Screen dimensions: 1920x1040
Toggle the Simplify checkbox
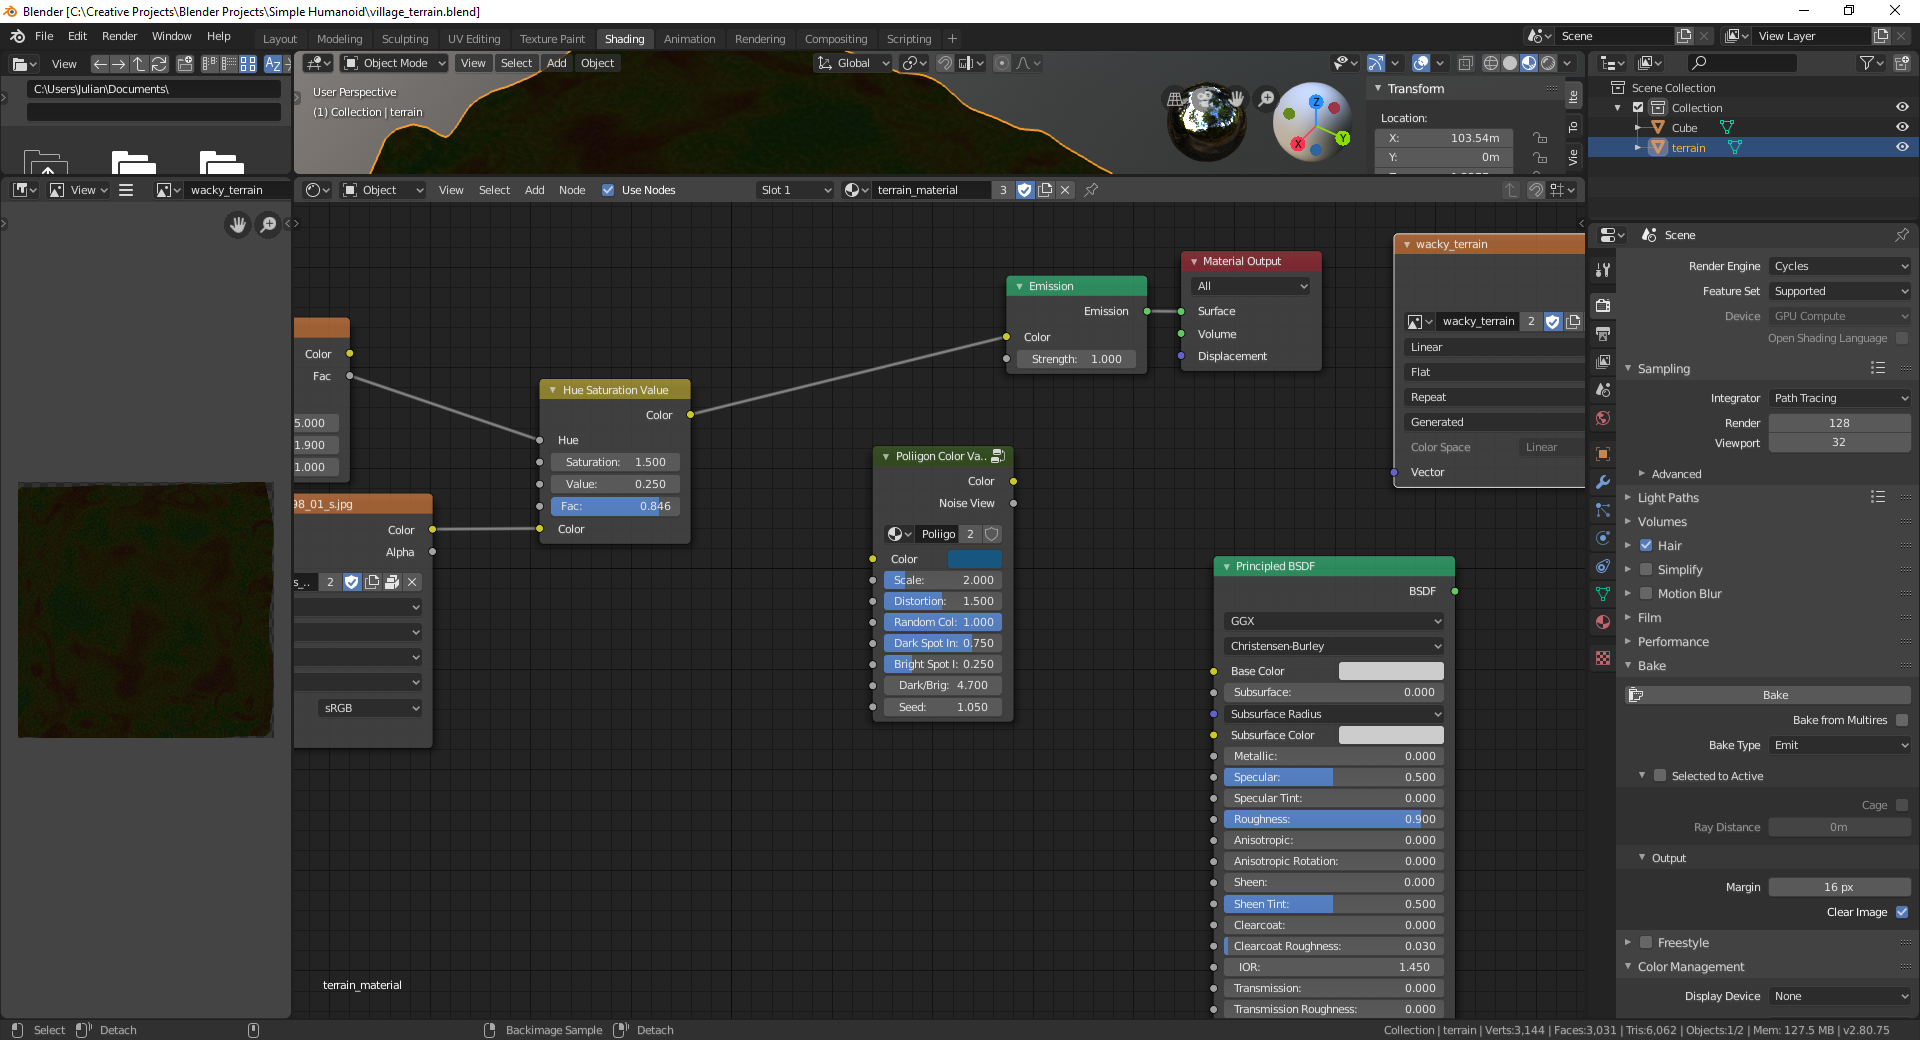pyautogui.click(x=1646, y=570)
